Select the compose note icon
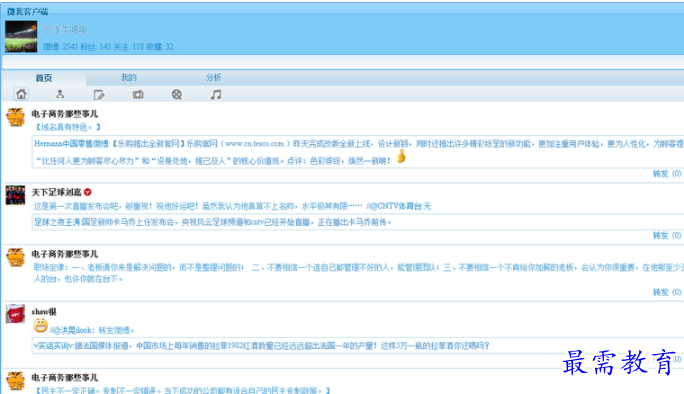Viewport: 684px width, 394px height. (x=99, y=94)
